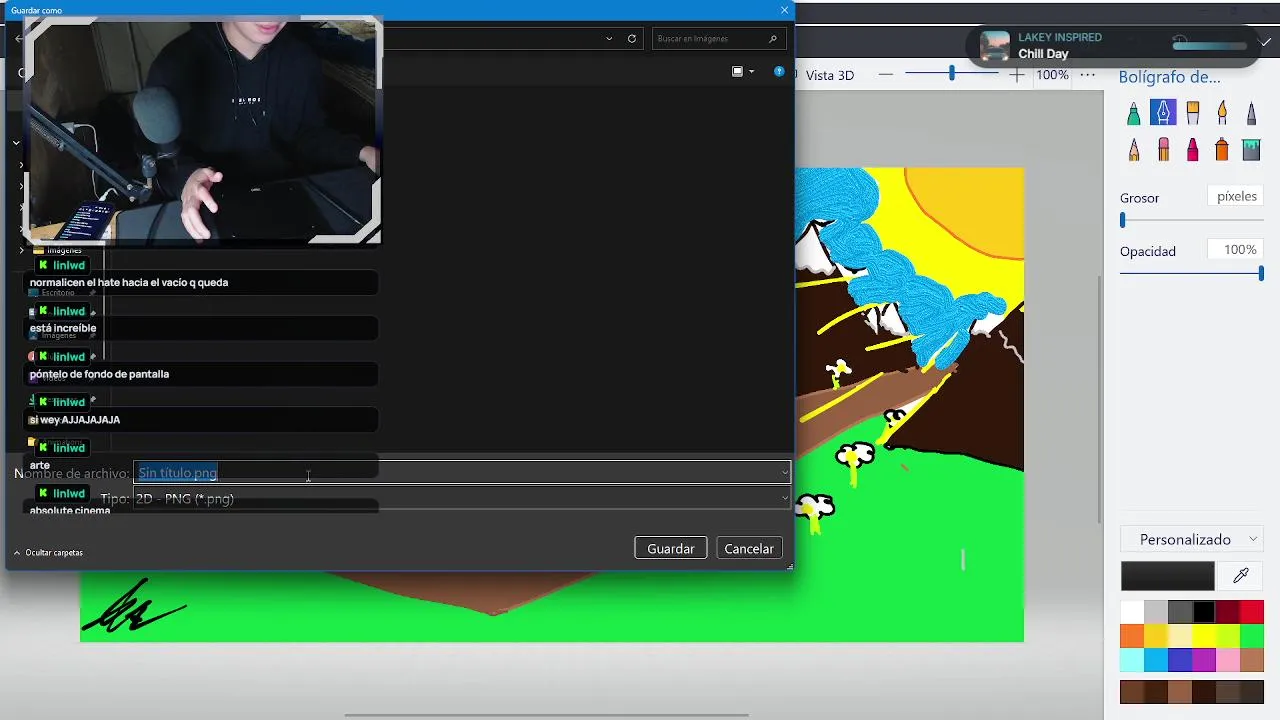This screenshot has height=720, width=1280.
Task: Select the green marker brush in Paint 3D
Action: point(1133,113)
